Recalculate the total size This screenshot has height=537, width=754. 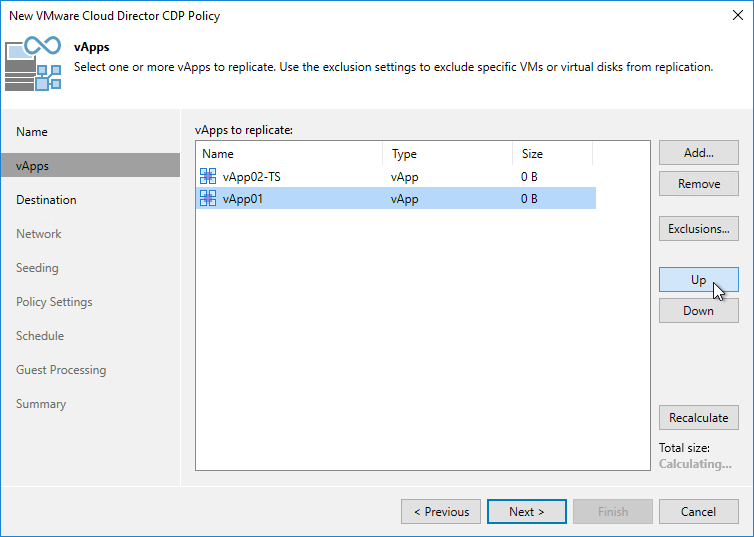click(x=699, y=418)
